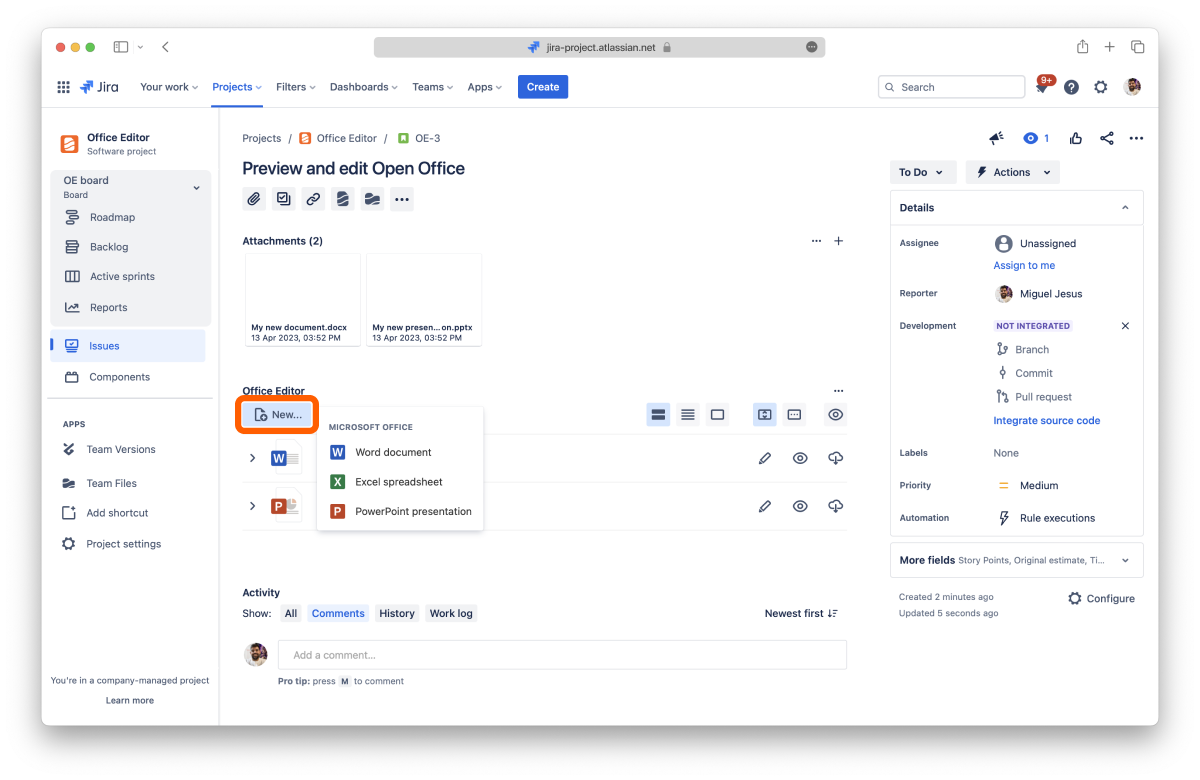Click the give feedback megaphone icon
The width and height of the screenshot is (1200, 780).
996,138
